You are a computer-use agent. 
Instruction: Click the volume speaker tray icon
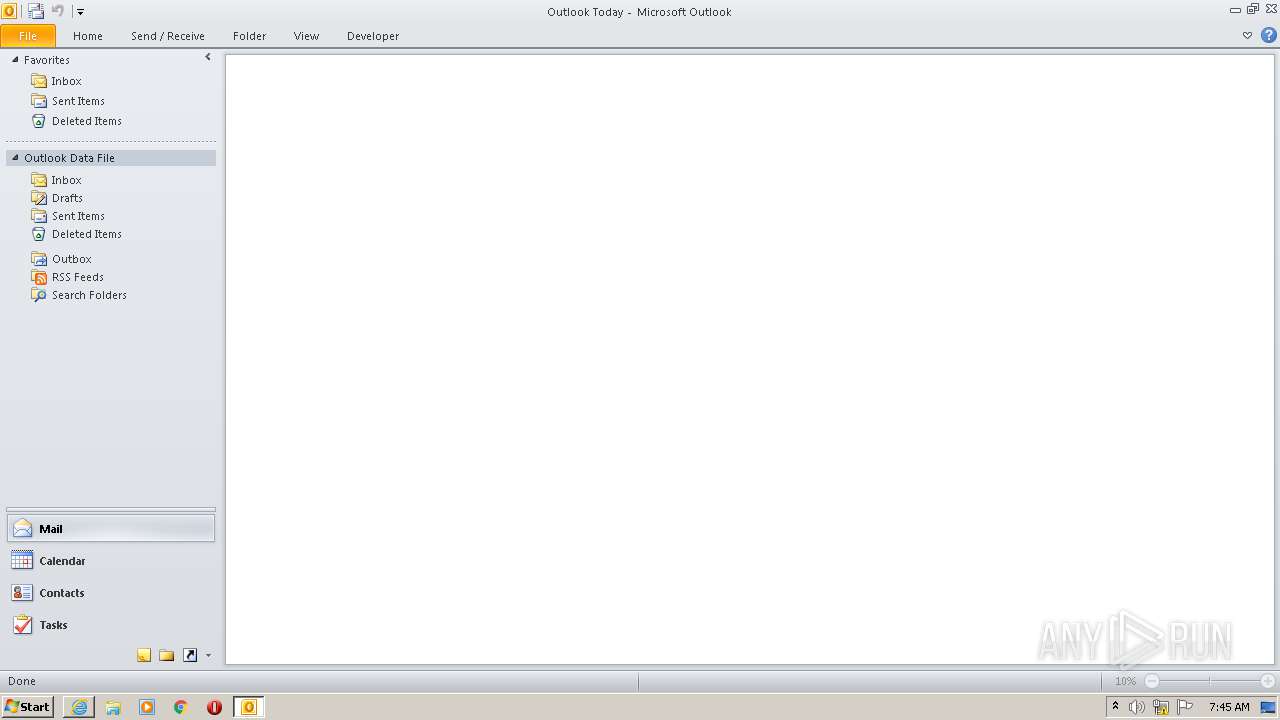pos(1137,707)
